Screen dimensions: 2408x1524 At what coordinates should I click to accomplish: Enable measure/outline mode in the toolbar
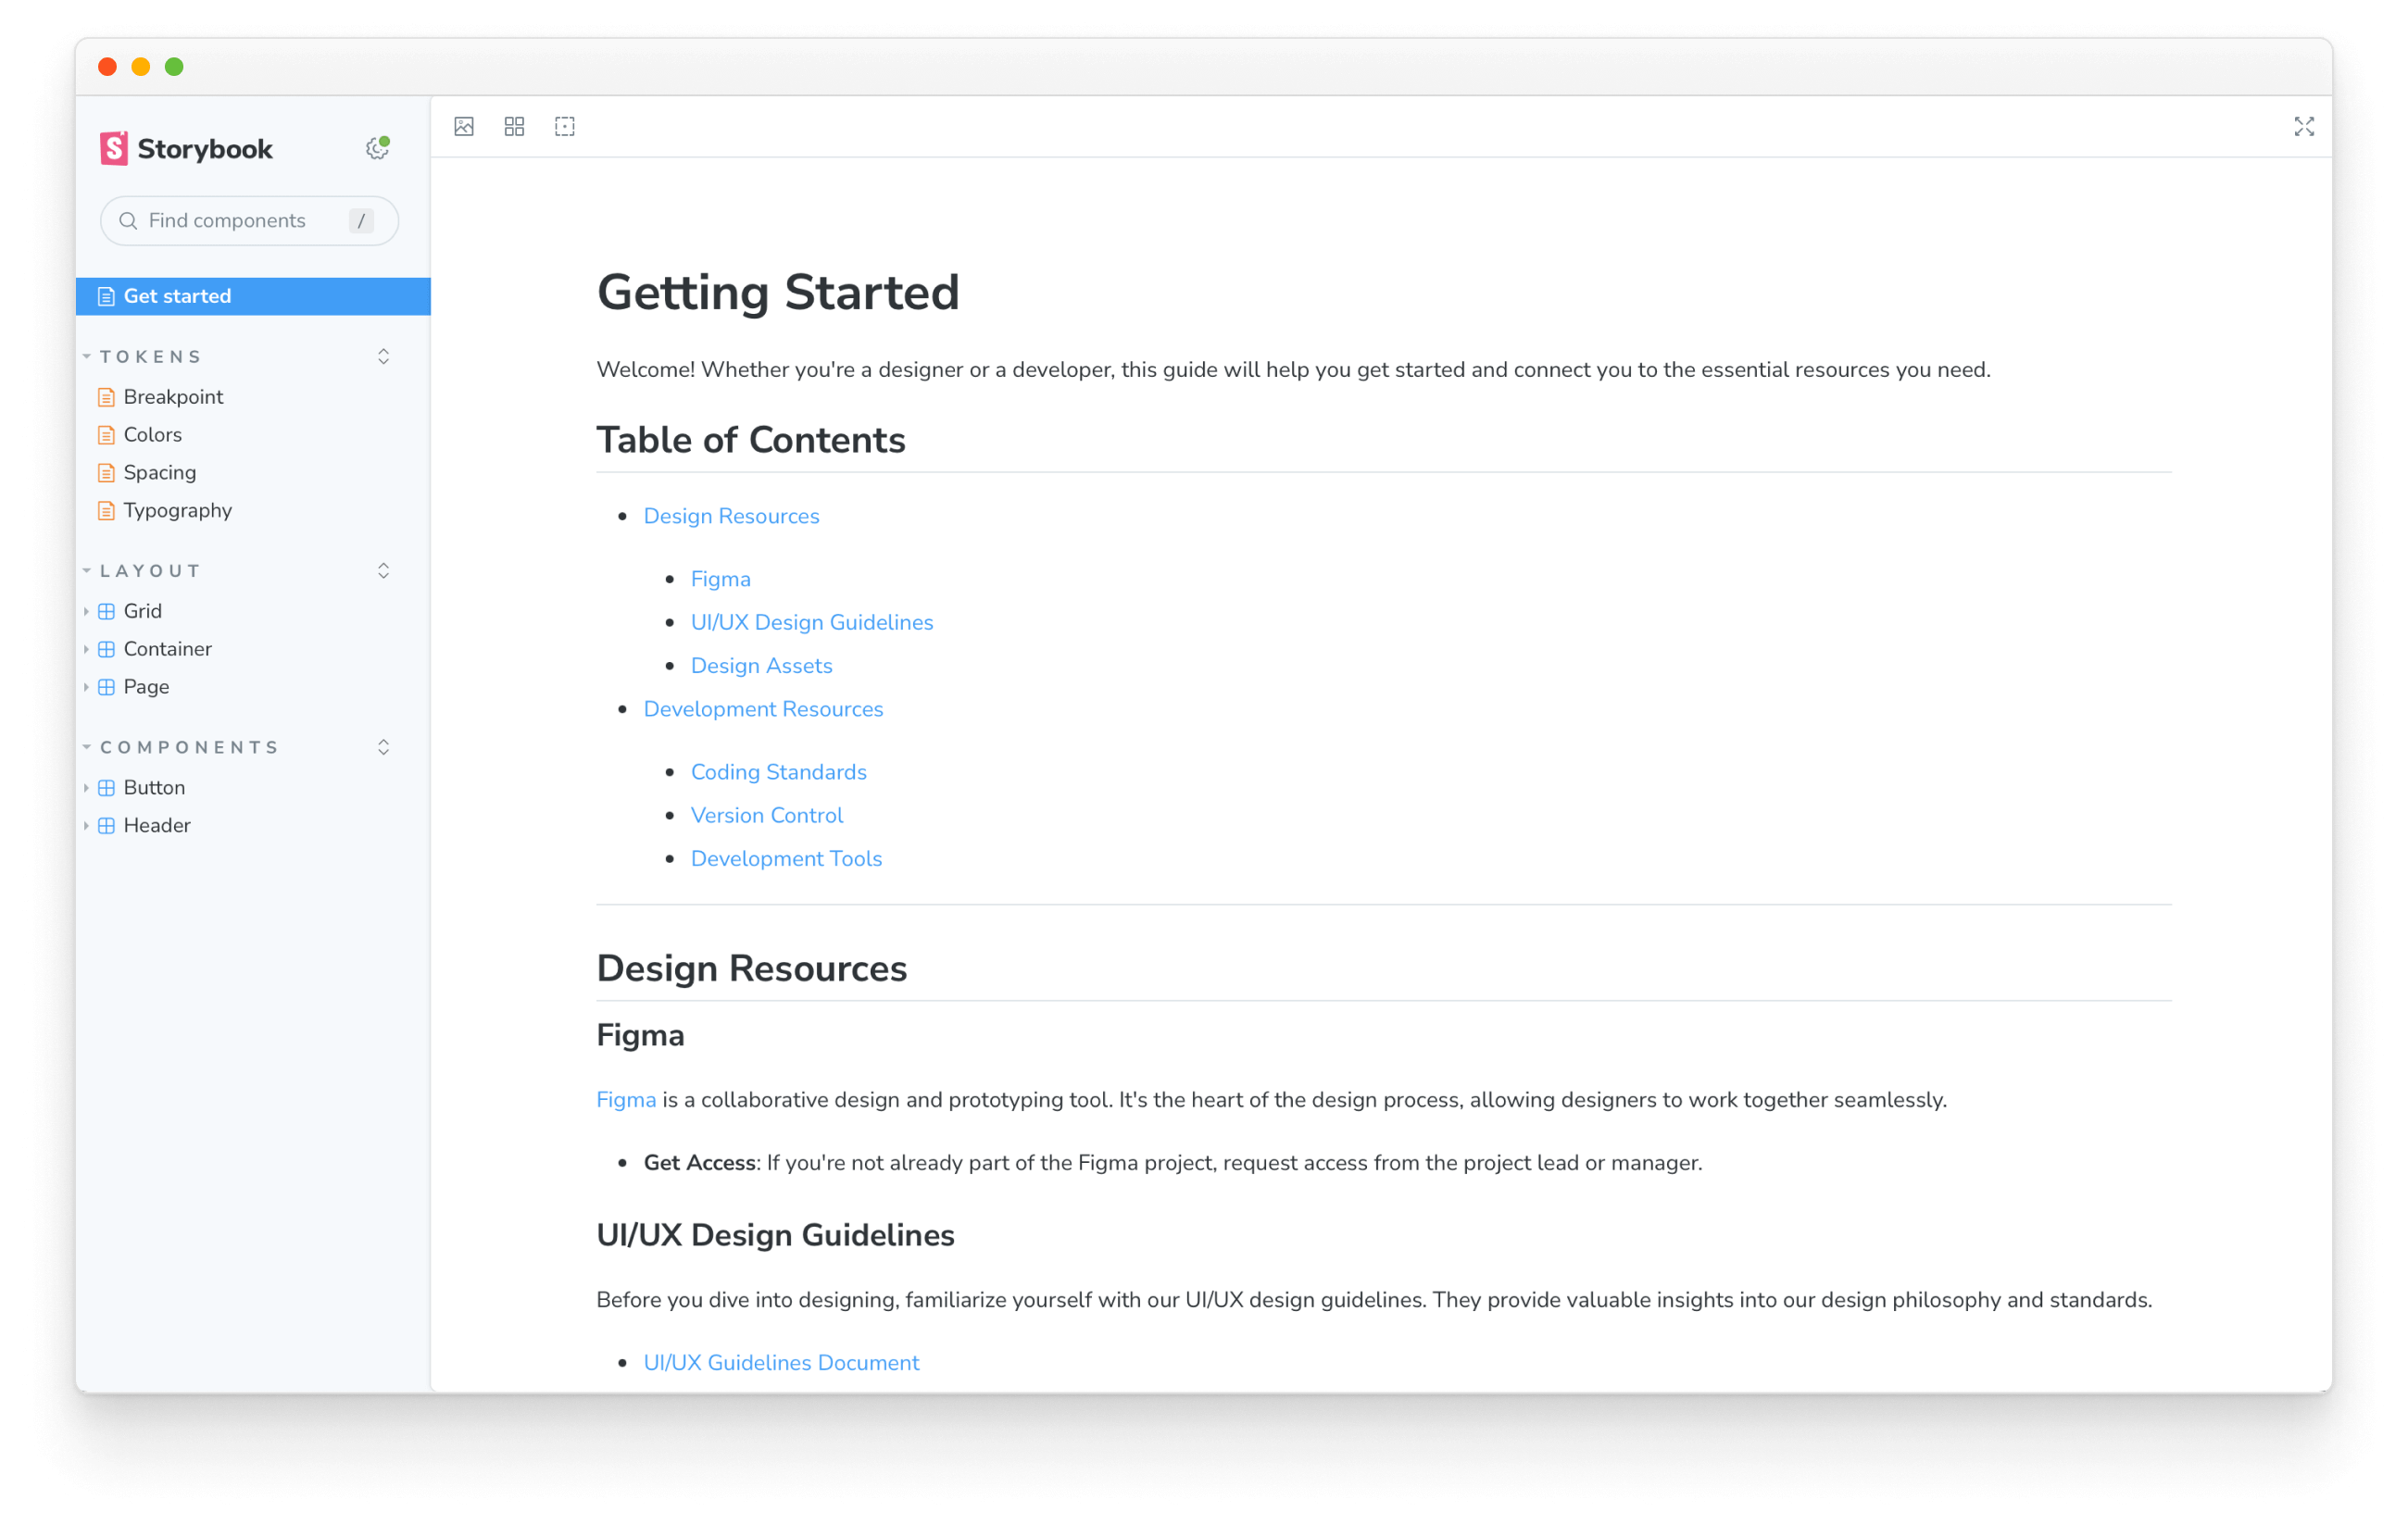[564, 126]
